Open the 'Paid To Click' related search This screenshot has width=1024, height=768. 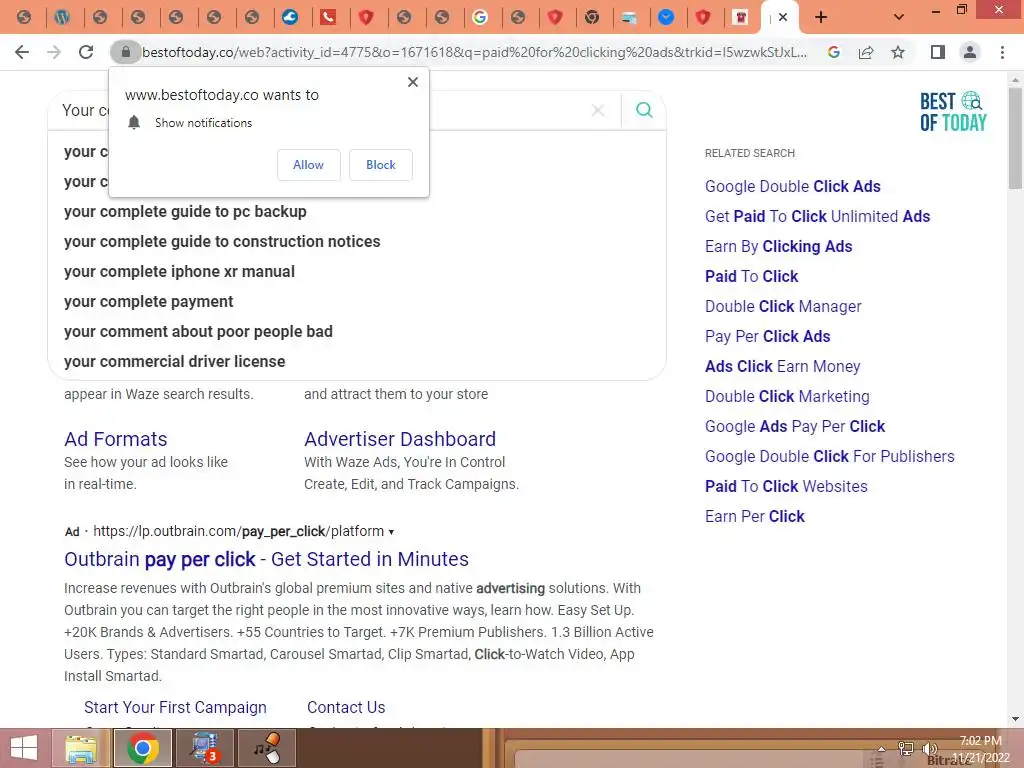click(x=752, y=276)
